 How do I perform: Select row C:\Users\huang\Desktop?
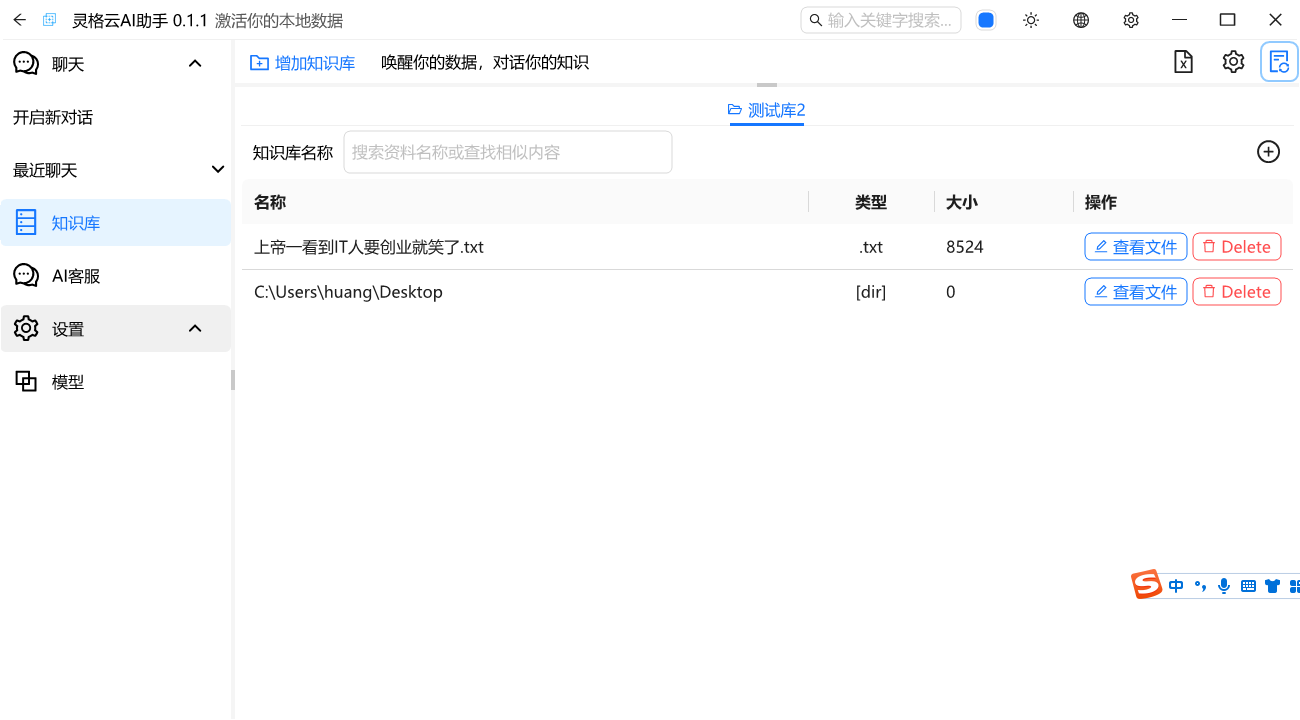click(x=767, y=292)
